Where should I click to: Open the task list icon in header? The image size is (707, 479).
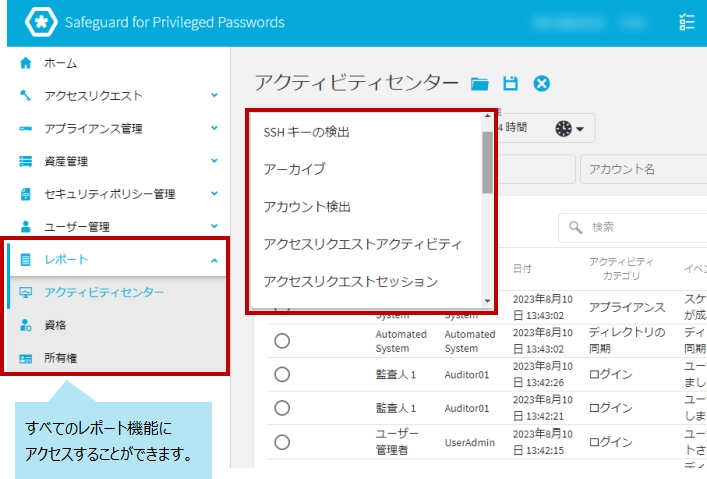point(687,22)
